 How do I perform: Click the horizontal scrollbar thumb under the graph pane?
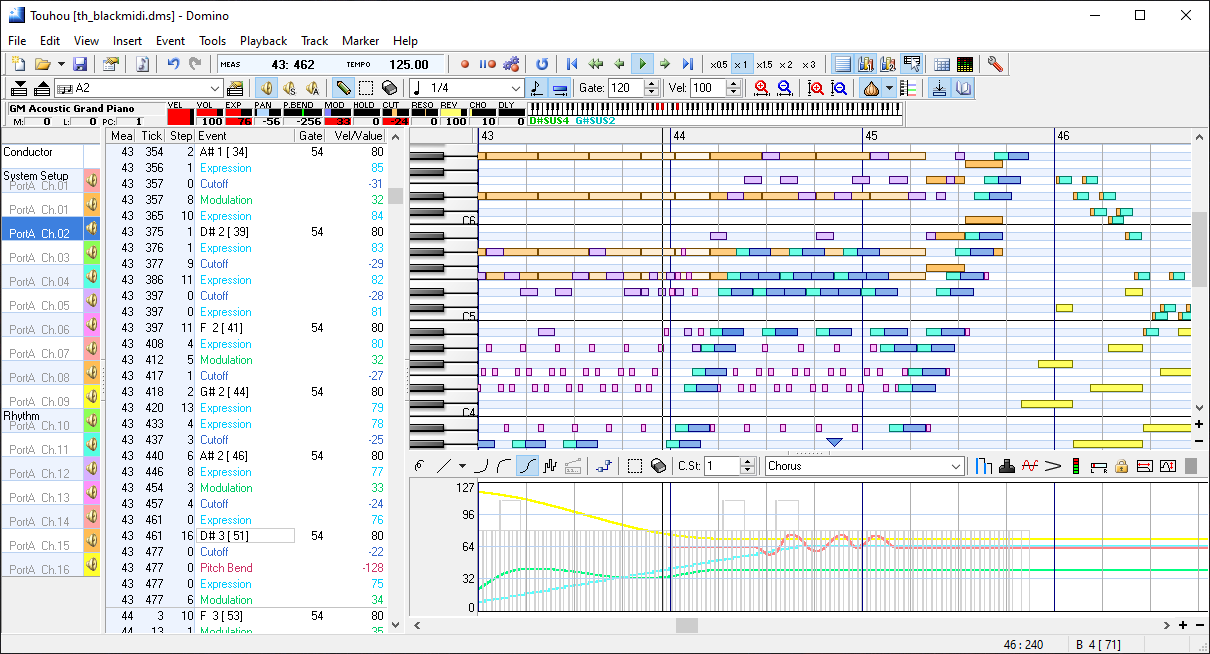click(x=686, y=625)
